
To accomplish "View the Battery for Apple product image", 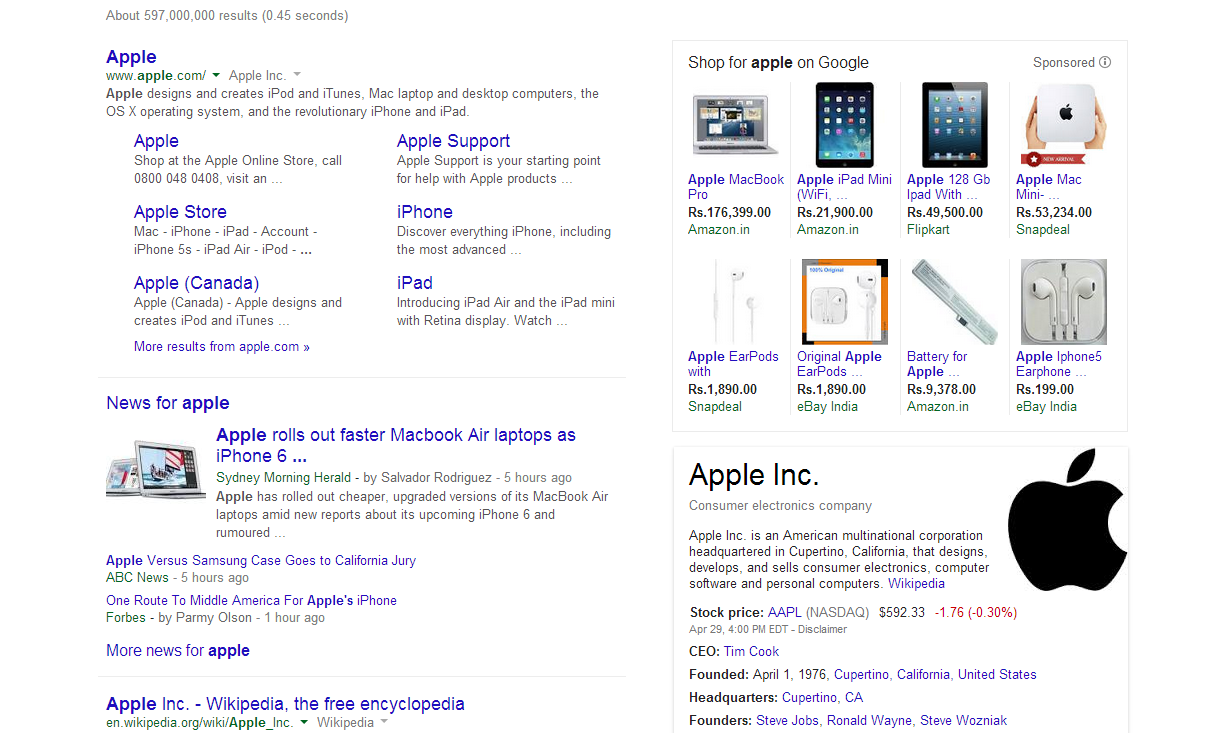I will tap(954, 302).
